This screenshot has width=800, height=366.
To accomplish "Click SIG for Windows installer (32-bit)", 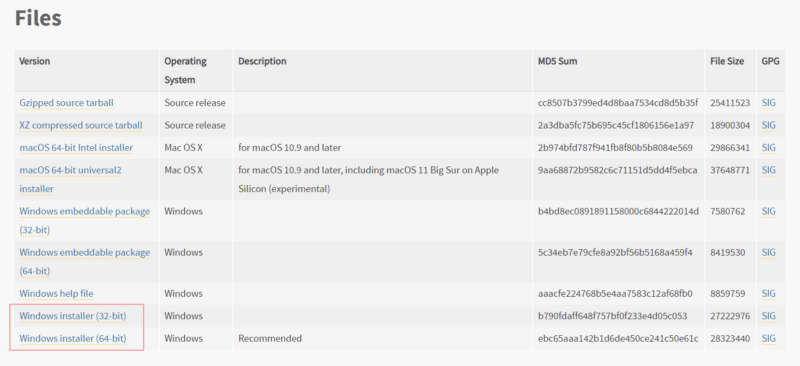I will (768, 316).
